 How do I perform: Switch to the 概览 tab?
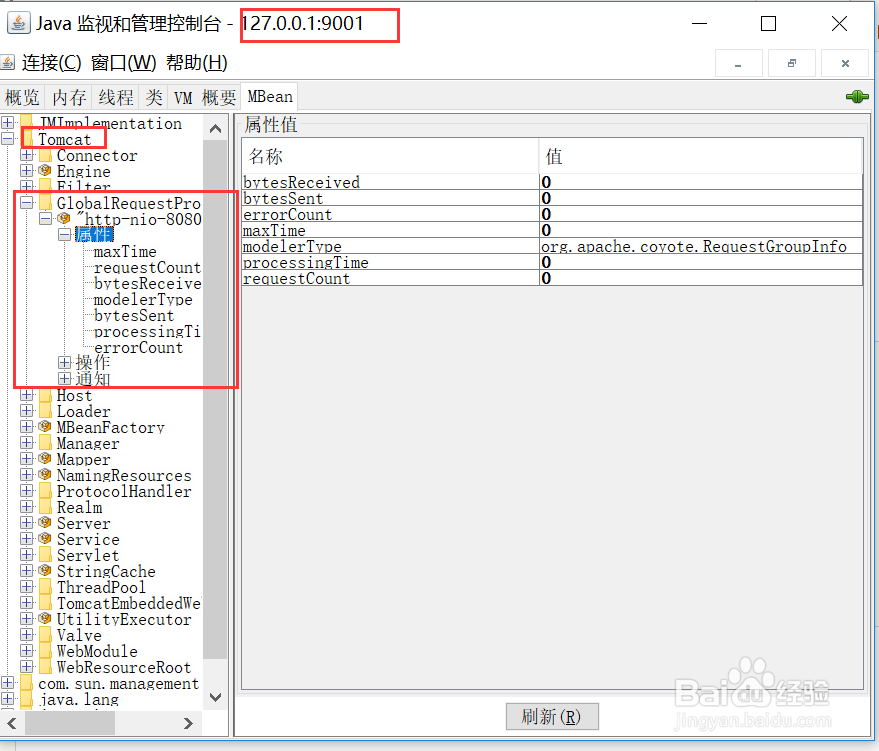click(x=22, y=97)
